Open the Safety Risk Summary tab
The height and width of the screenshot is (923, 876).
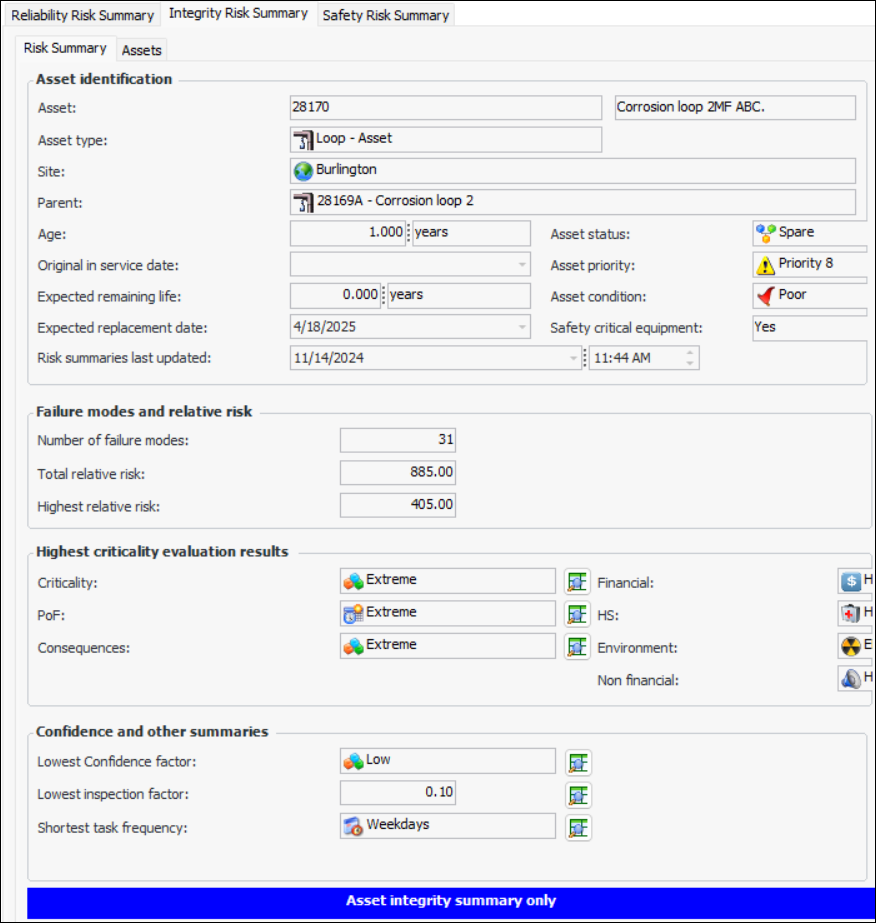[386, 15]
